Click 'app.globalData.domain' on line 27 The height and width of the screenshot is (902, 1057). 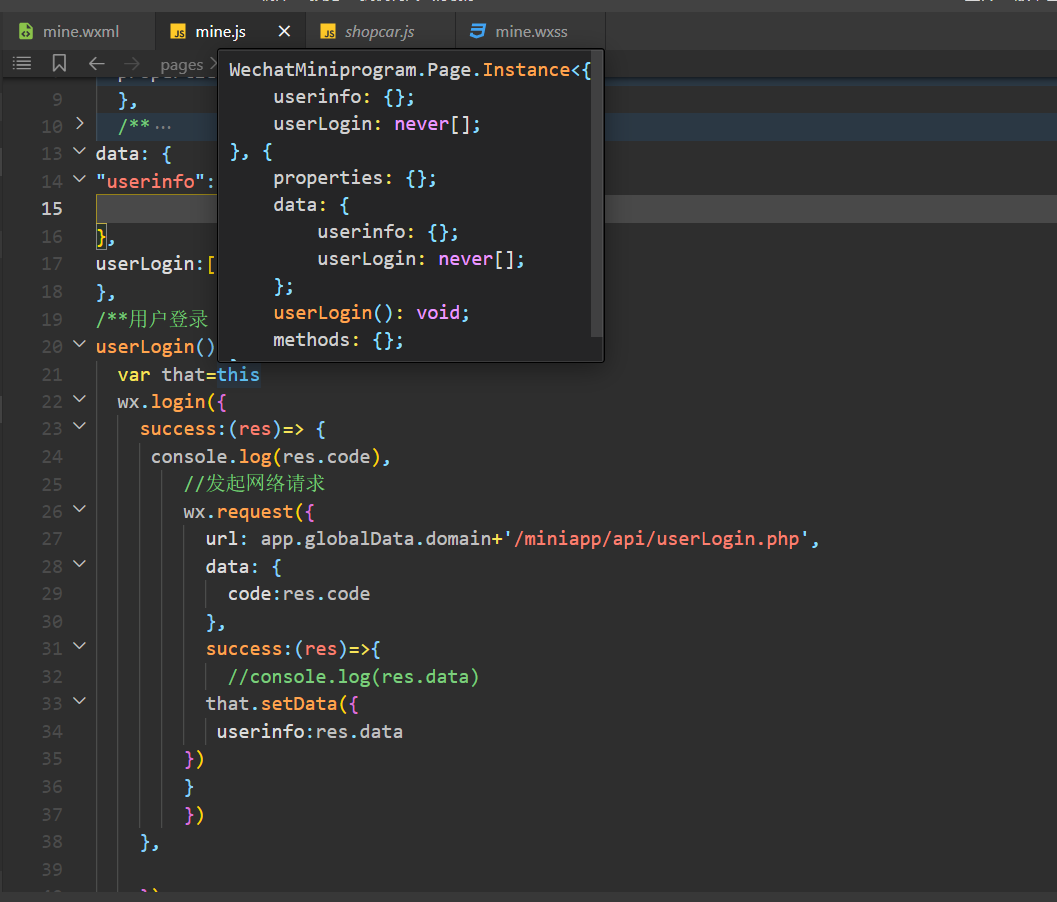click(x=376, y=539)
